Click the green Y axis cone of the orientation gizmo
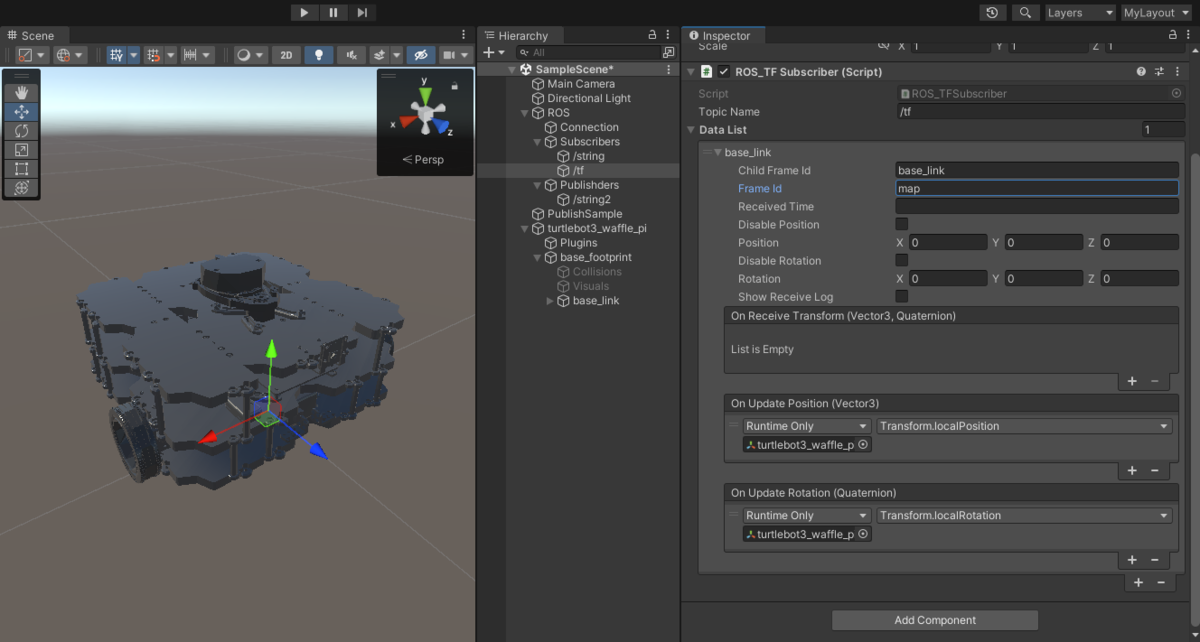This screenshot has height=642, width=1200. (425, 96)
